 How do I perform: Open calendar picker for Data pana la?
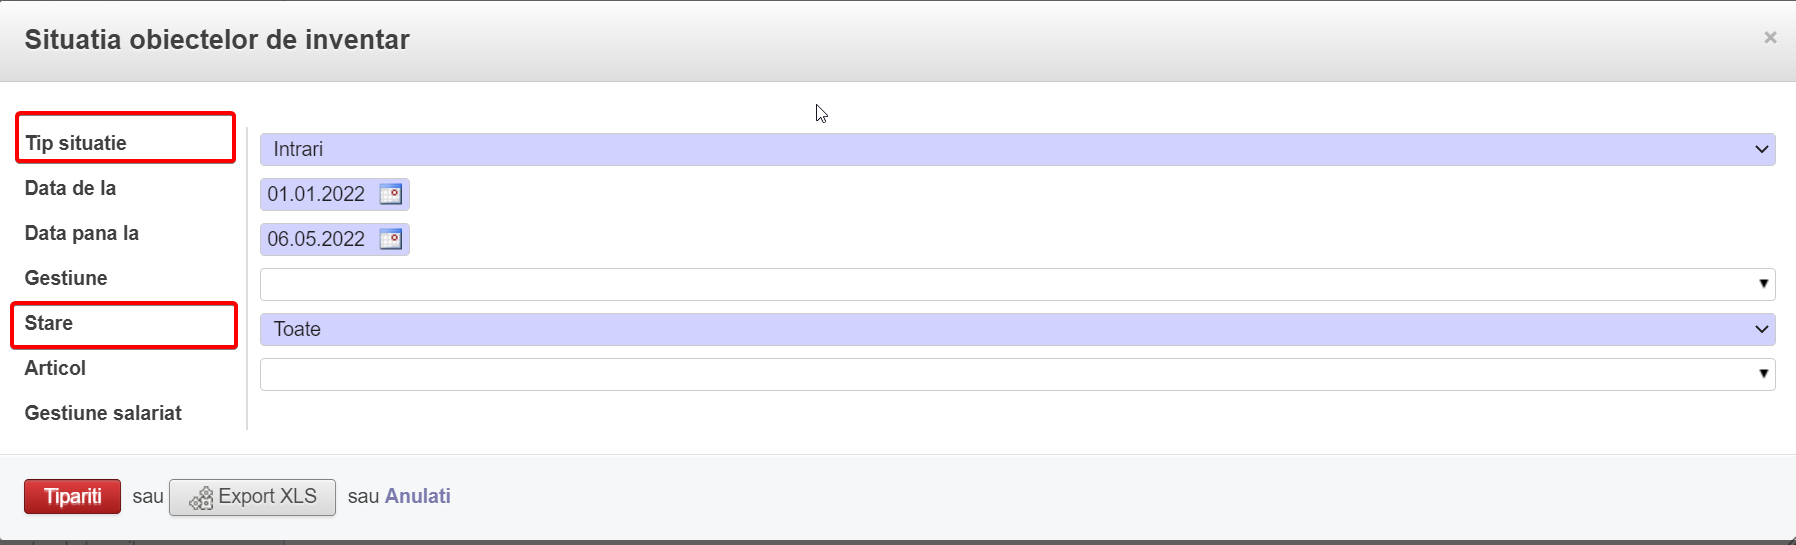pyautogui.click(x=391, y=239)
